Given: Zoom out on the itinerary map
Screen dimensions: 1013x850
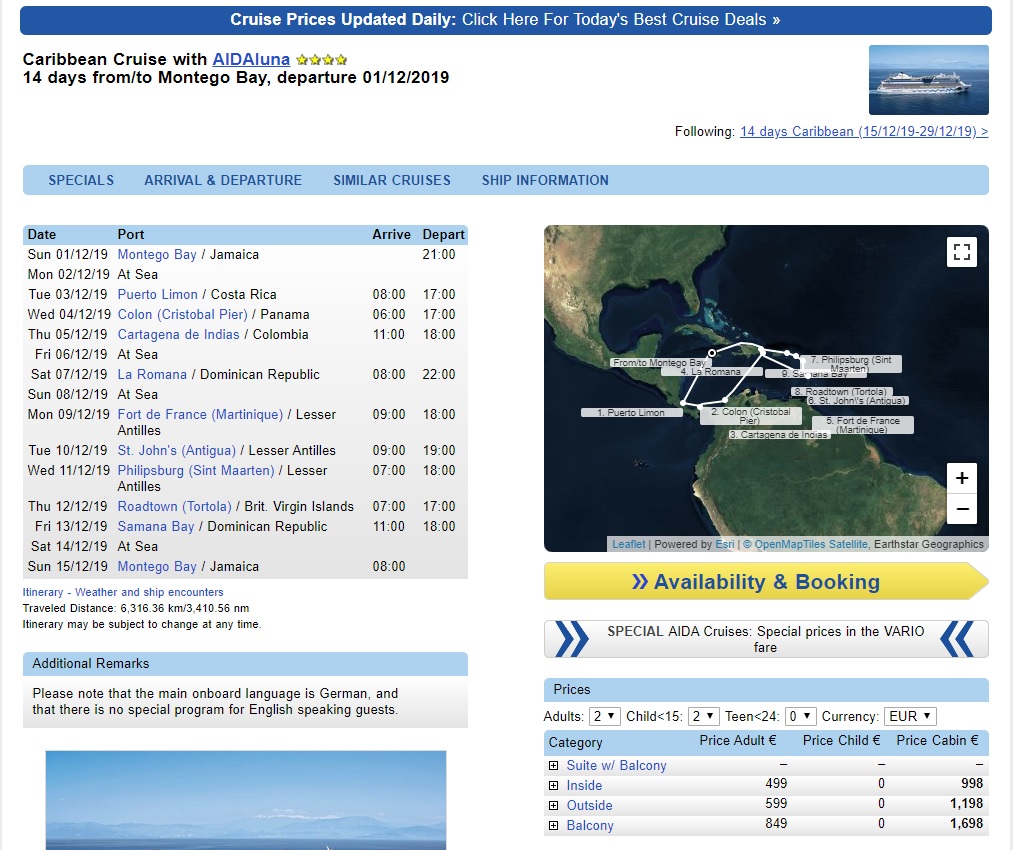Looking at the screenshot, I should 962,508.
